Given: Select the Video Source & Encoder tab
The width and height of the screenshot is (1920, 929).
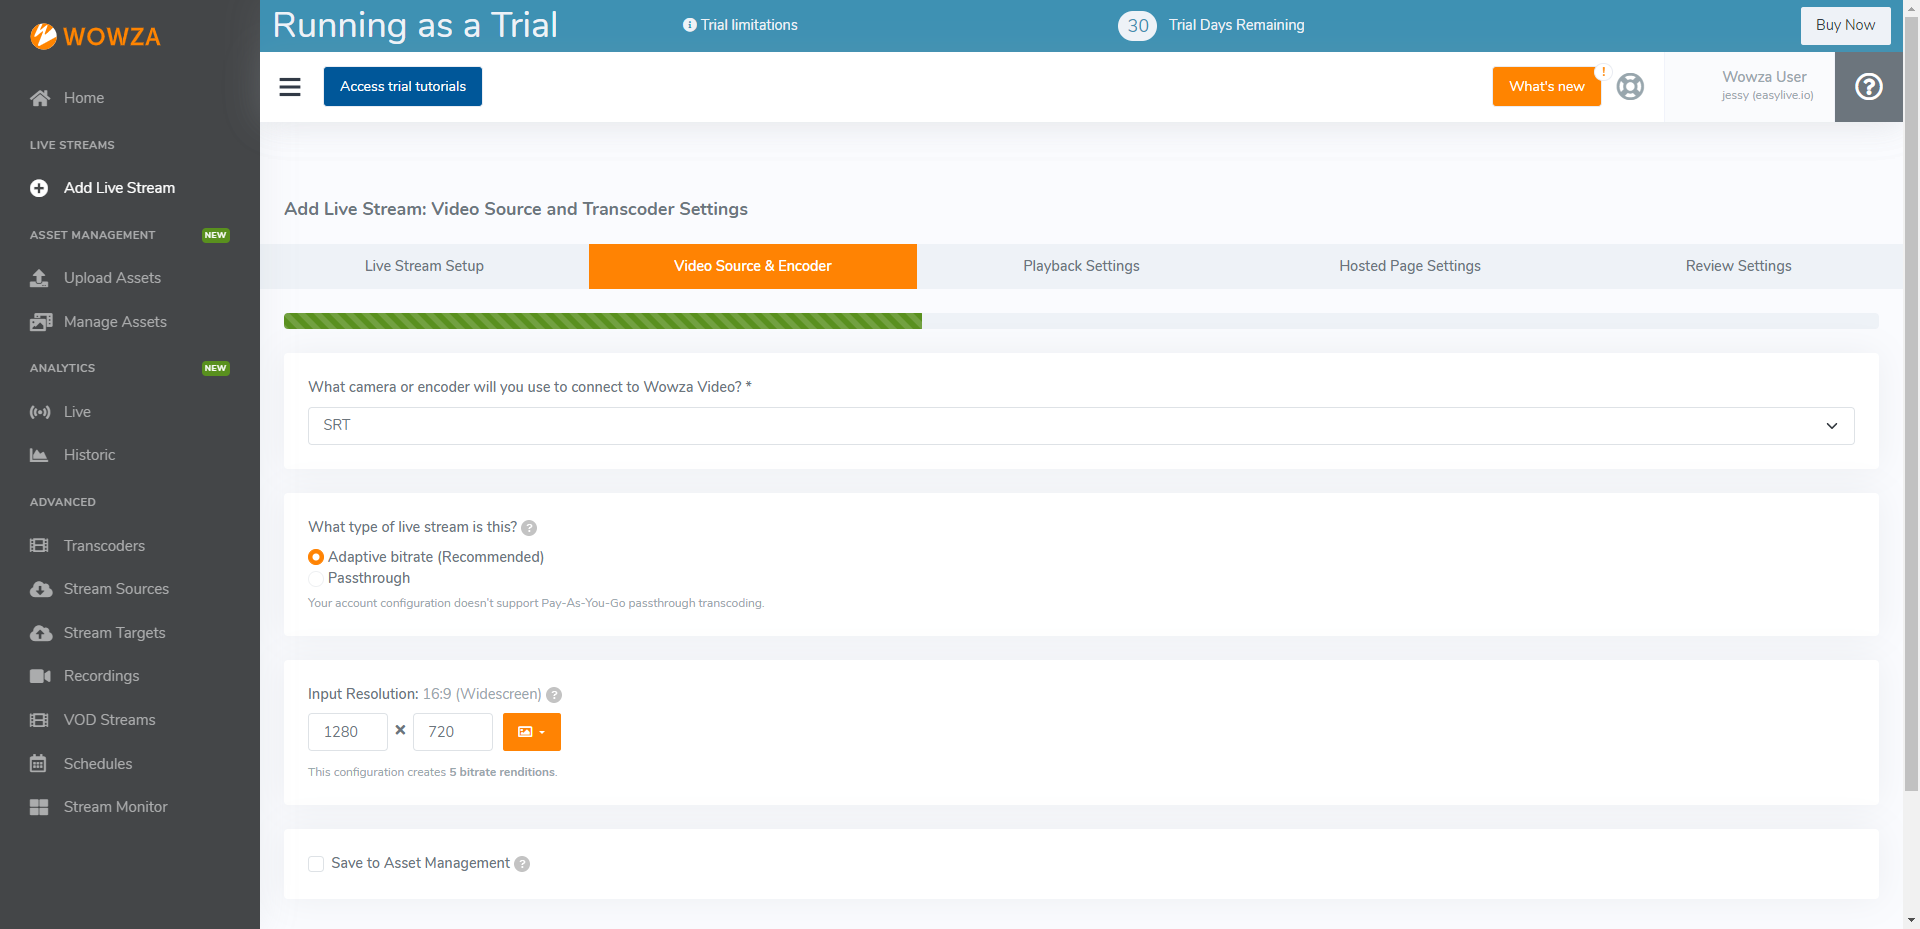Looking at the screenshot, I should [x=753, y=266].
